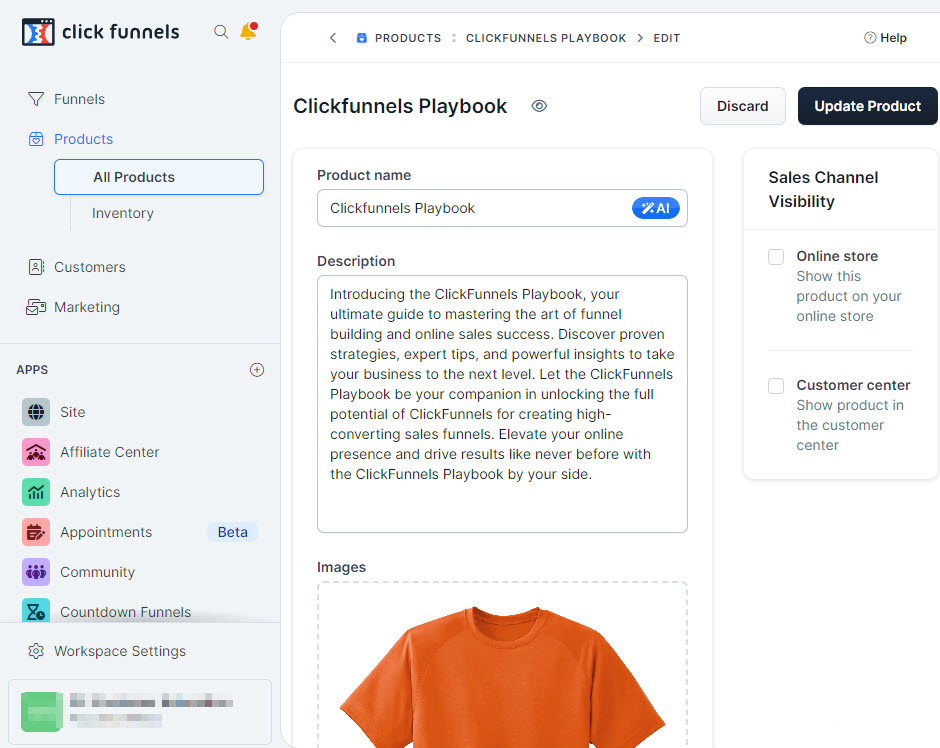Click the Site globe icon
Image resolution: width=940 pixels, height=748 pixels.
(36, 412)
